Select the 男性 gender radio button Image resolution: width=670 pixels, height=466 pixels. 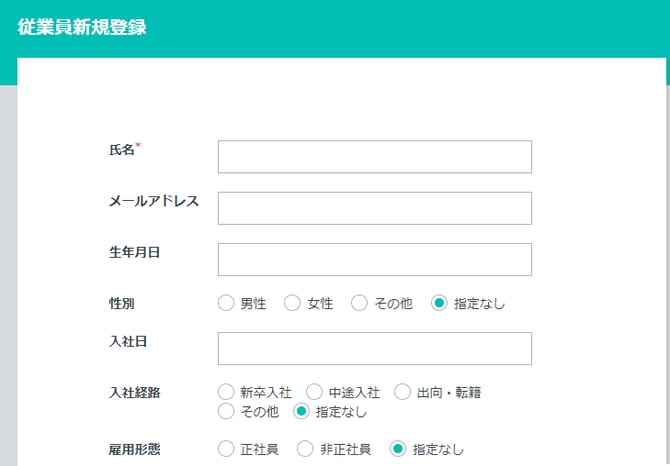coord(226,303)
